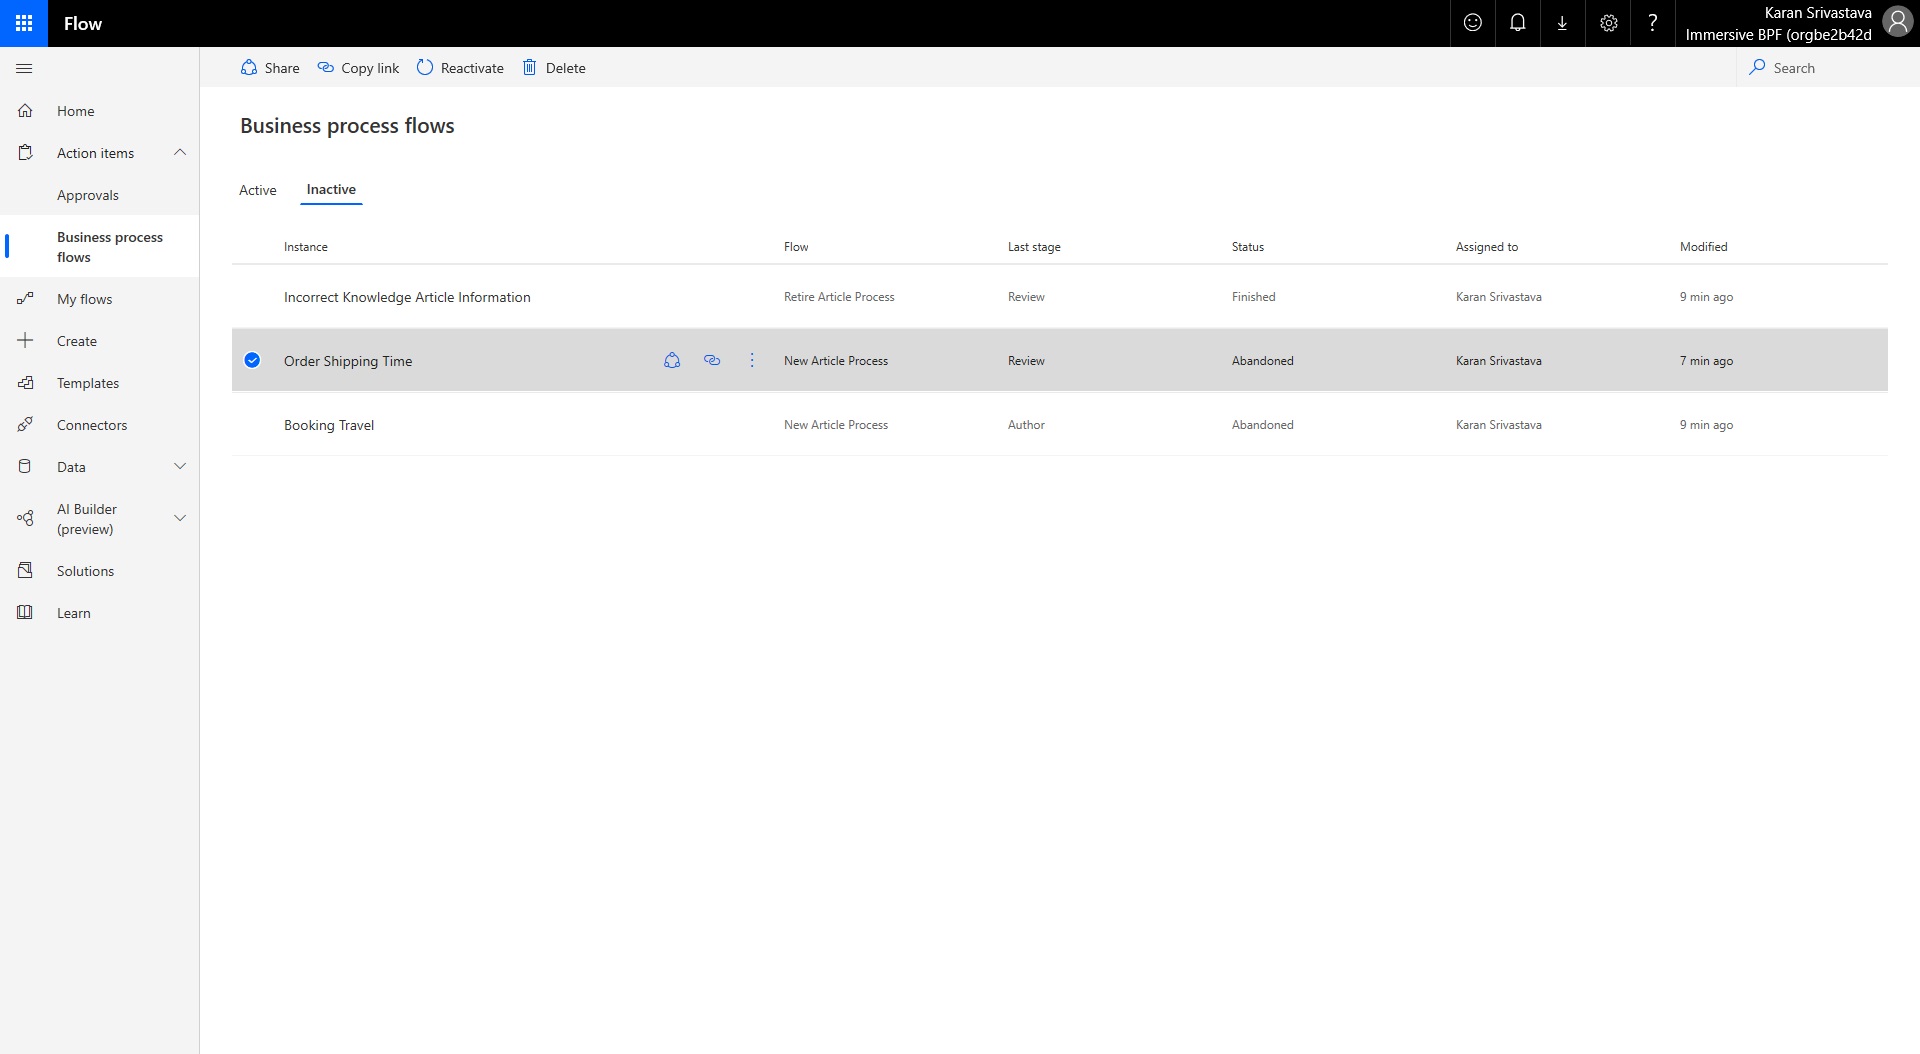Click Retire Article Process flow name
The image size is (1920, 1054).
click(839, 297)
